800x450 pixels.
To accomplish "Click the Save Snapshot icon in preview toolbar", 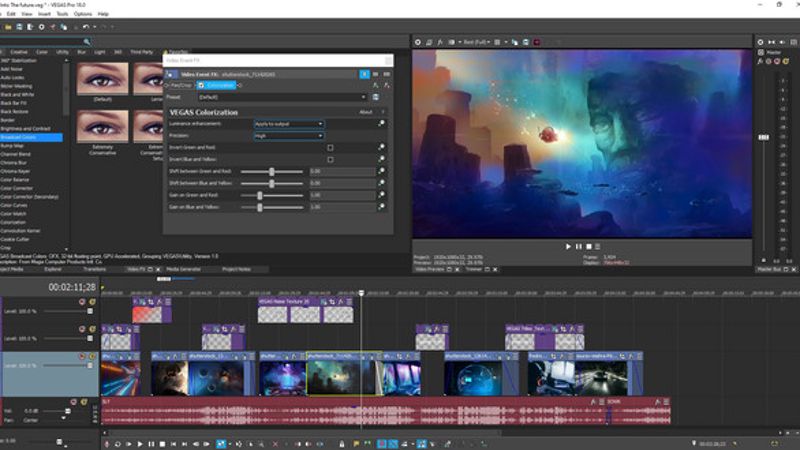I will [x=526, y=42].
